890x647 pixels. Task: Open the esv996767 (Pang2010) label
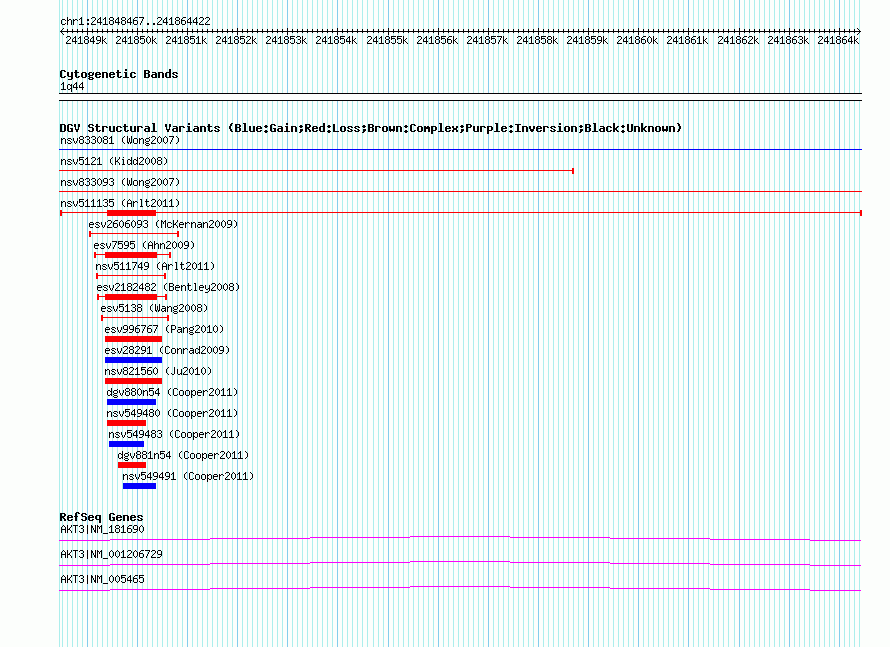164,329
